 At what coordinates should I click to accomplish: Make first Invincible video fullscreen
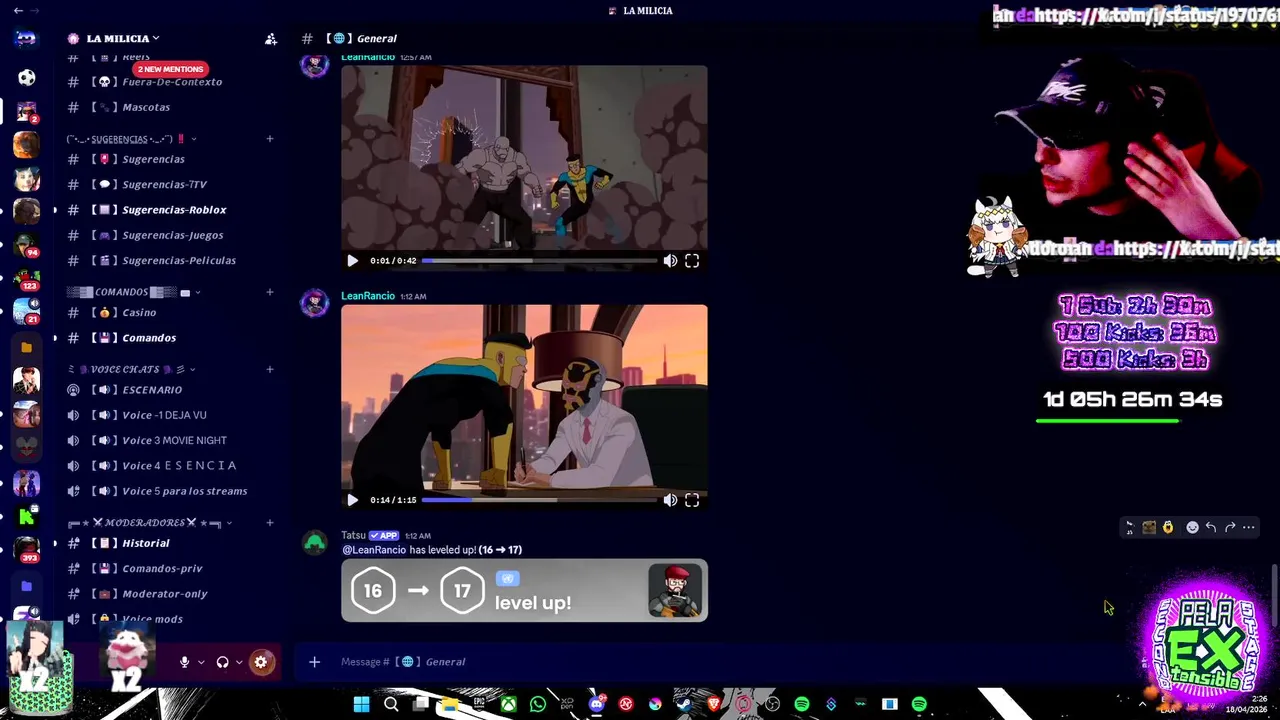click(x=692, y=261)
